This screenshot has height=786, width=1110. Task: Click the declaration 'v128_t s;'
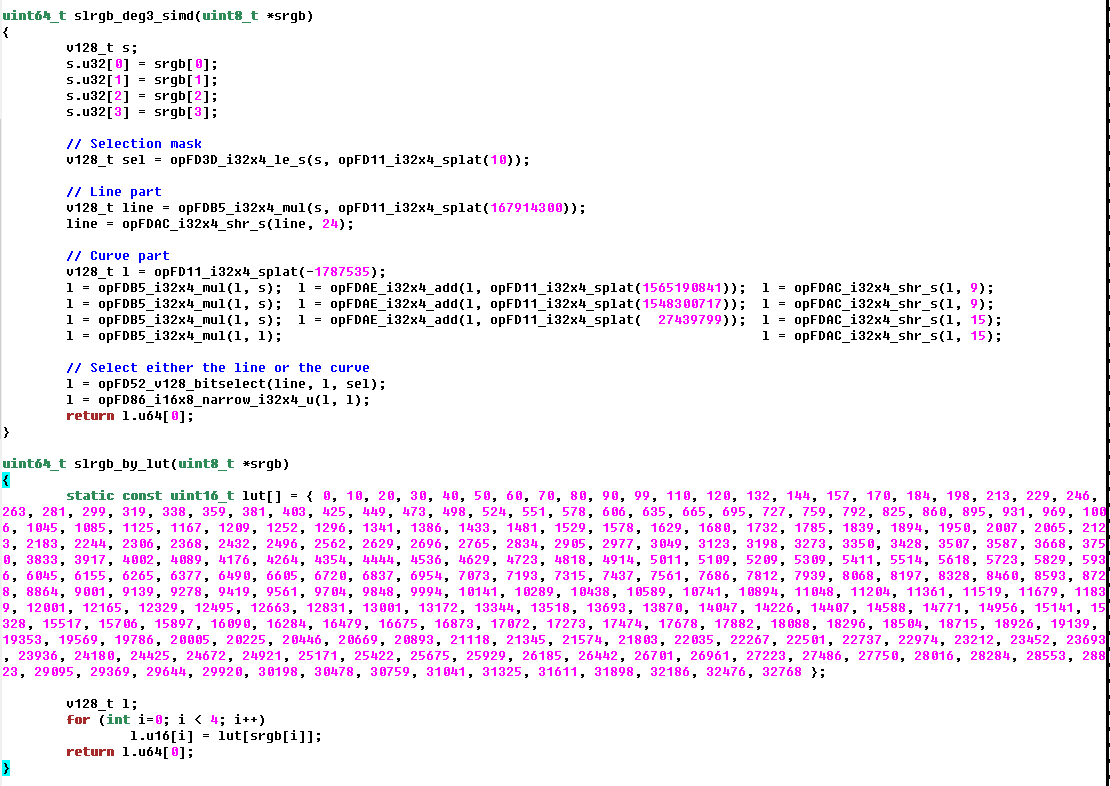coord(102,47)
